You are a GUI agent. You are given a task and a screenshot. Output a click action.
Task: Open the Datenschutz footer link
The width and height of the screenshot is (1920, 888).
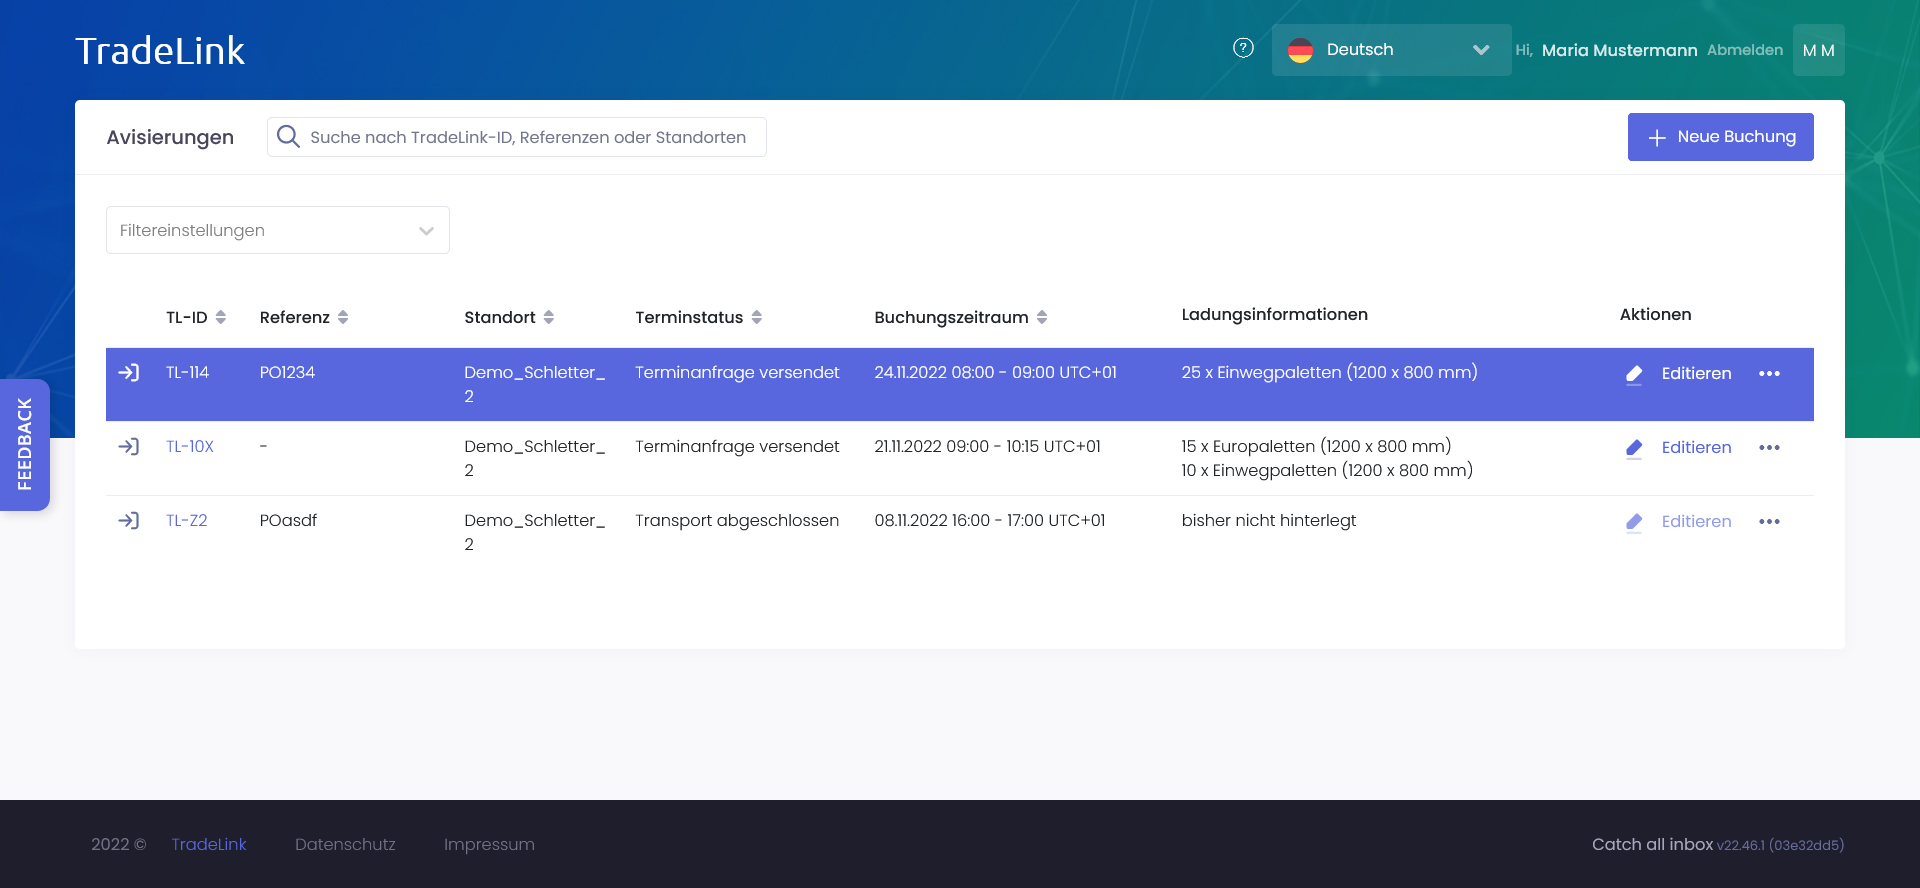coord(345,844)
